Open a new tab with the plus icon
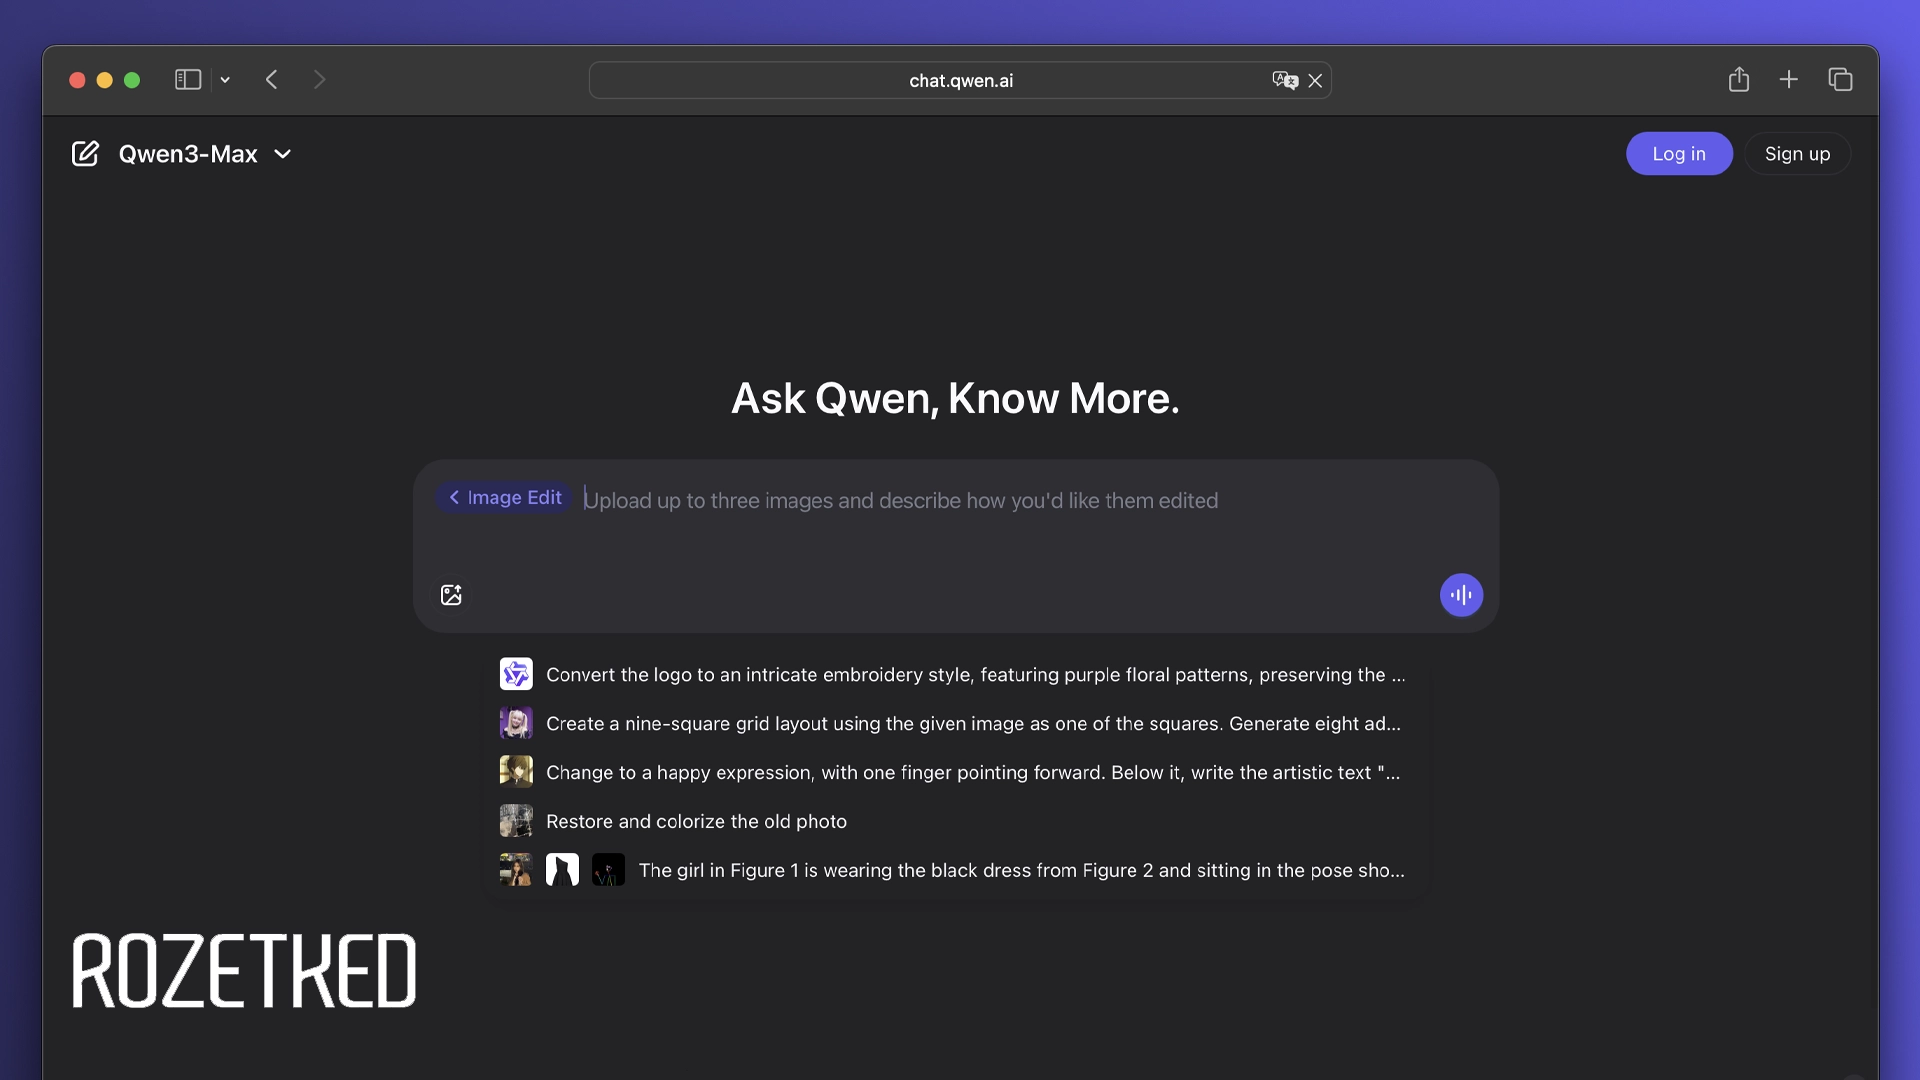 tap(1789, 79)
